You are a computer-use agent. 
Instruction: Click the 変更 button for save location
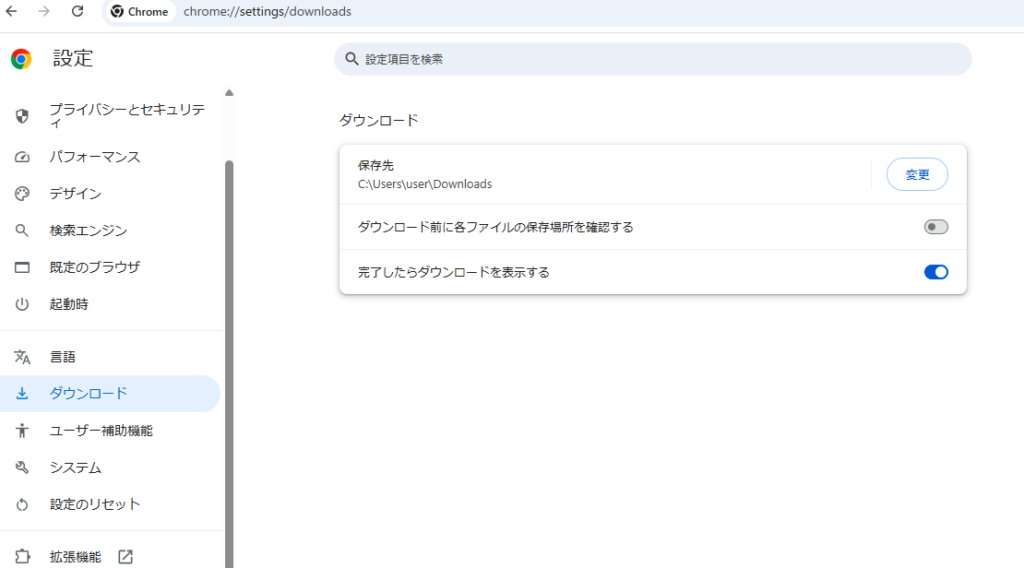tap(917, 175)
